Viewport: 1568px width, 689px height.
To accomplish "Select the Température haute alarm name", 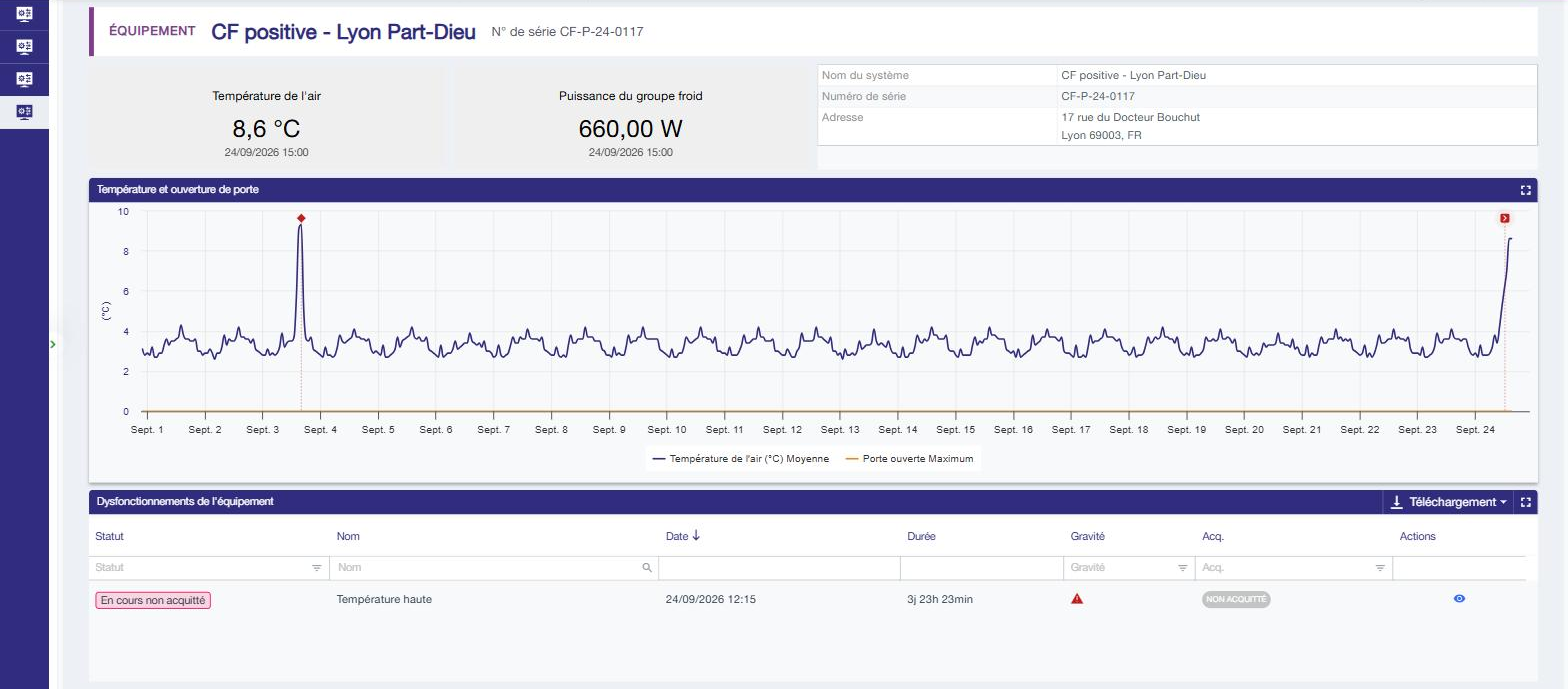I will click(x=384, y=599).
